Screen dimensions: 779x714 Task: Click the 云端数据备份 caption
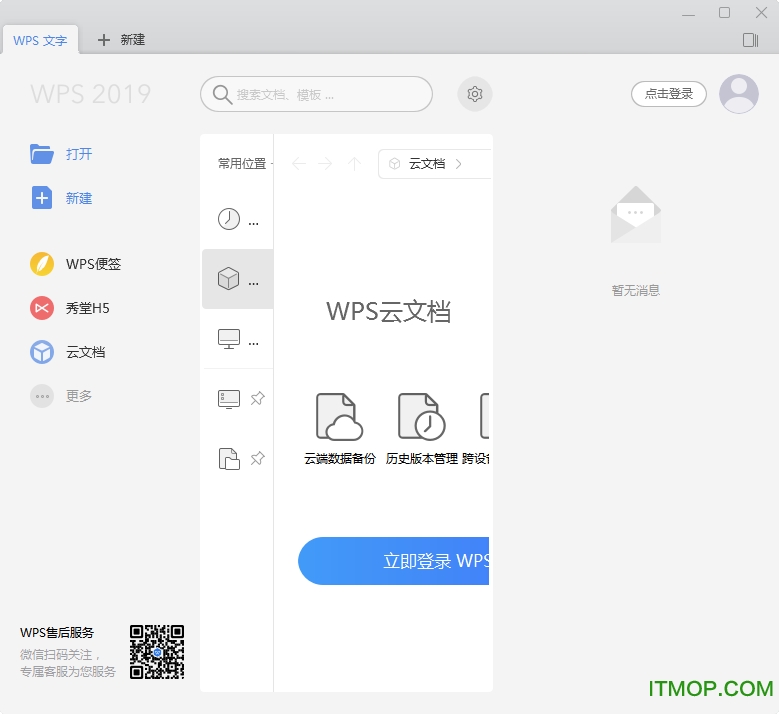click(x=340, y=459)
